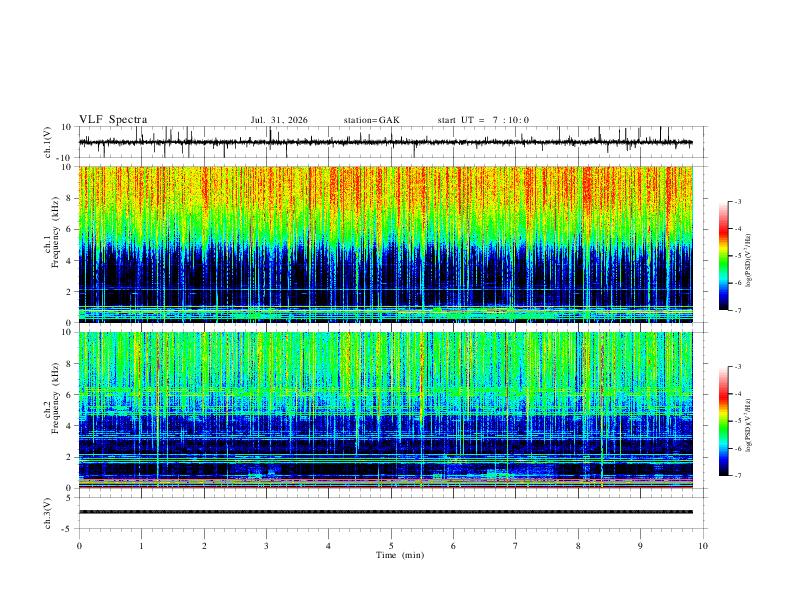This screenshot has width=792, height=612.
Task: Click the 3 minute tick on time axis
Action: click(x=266, y=546)
